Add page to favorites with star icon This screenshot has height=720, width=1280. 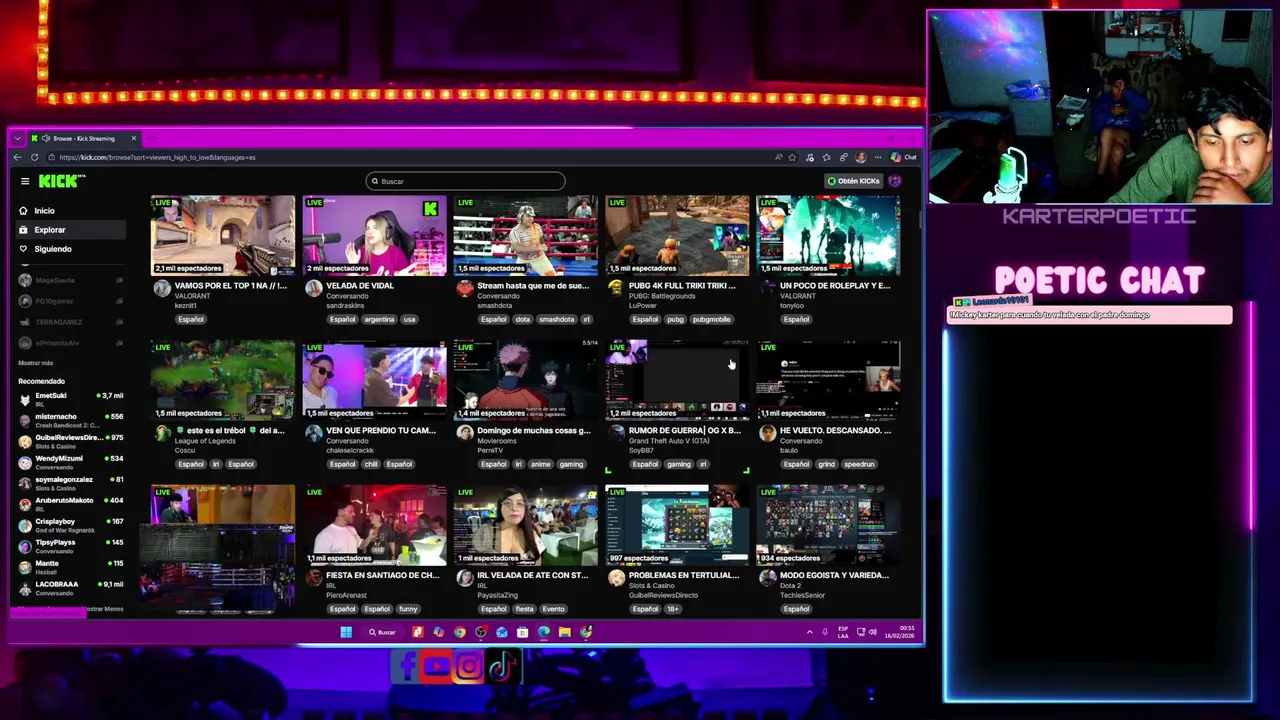point(792,157)
